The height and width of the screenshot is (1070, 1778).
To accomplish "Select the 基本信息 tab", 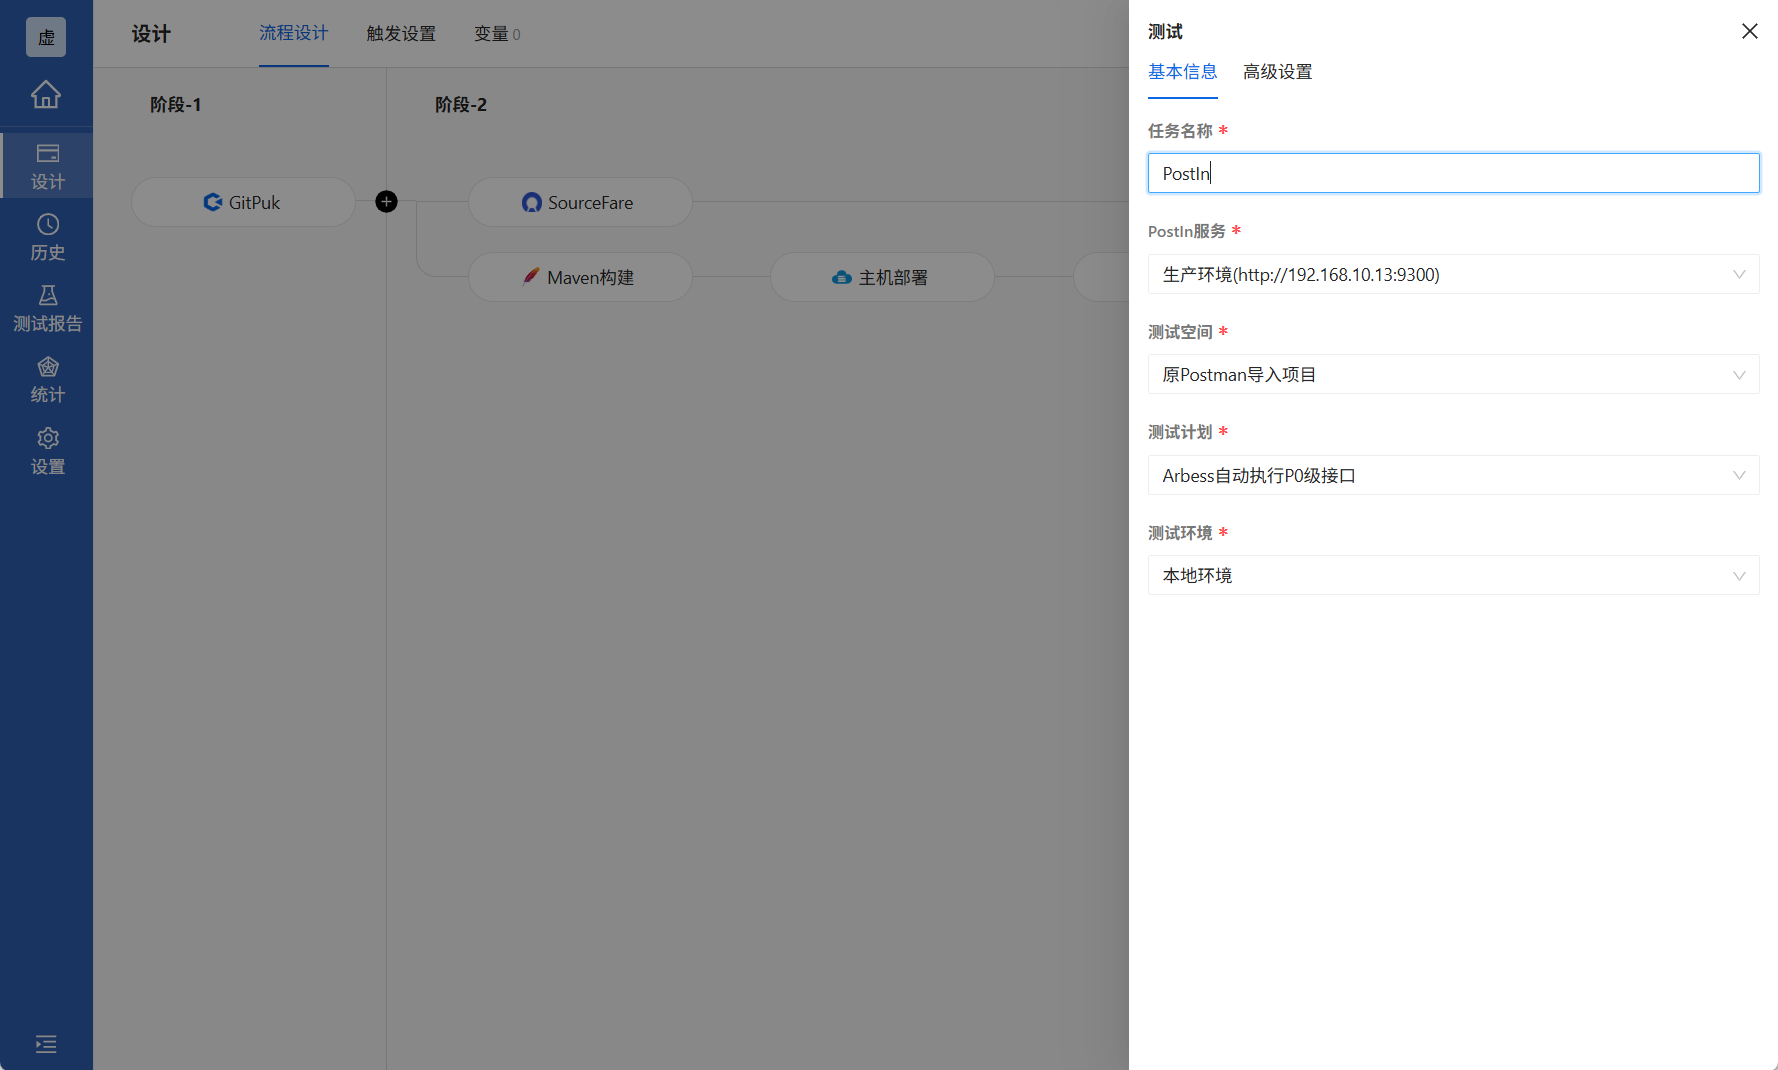I will 1183,72.
